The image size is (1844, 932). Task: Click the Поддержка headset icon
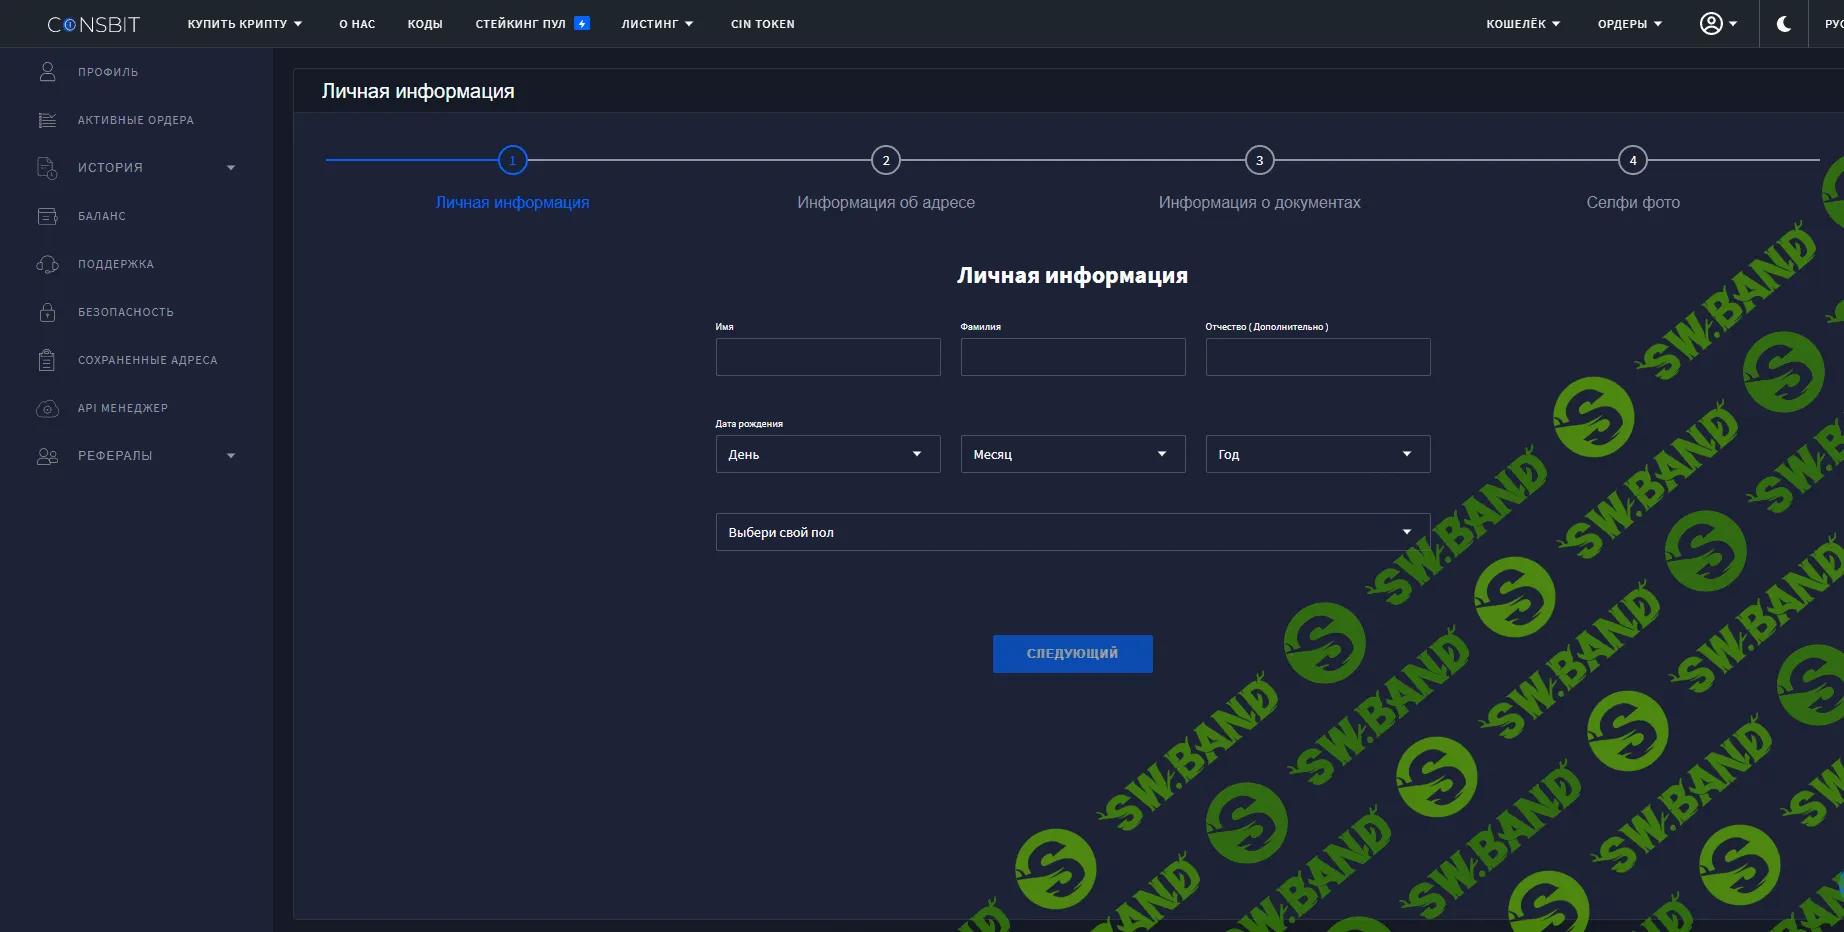click(x=47, y=263)
